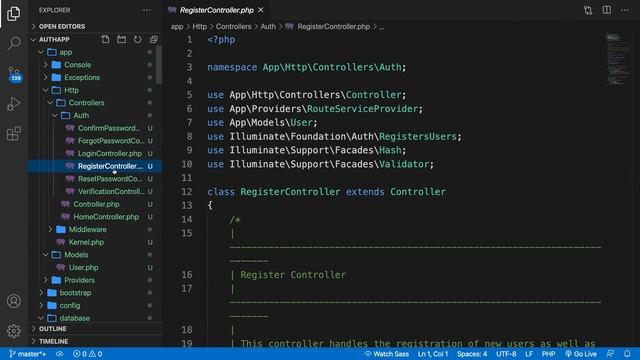Click PHP language mode selector
640x360 pixels.
coord(548,354)
